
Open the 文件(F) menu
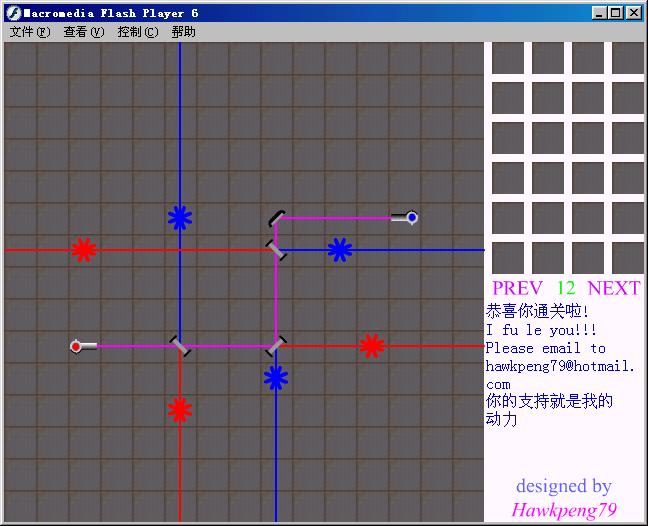tap(30, 32)
